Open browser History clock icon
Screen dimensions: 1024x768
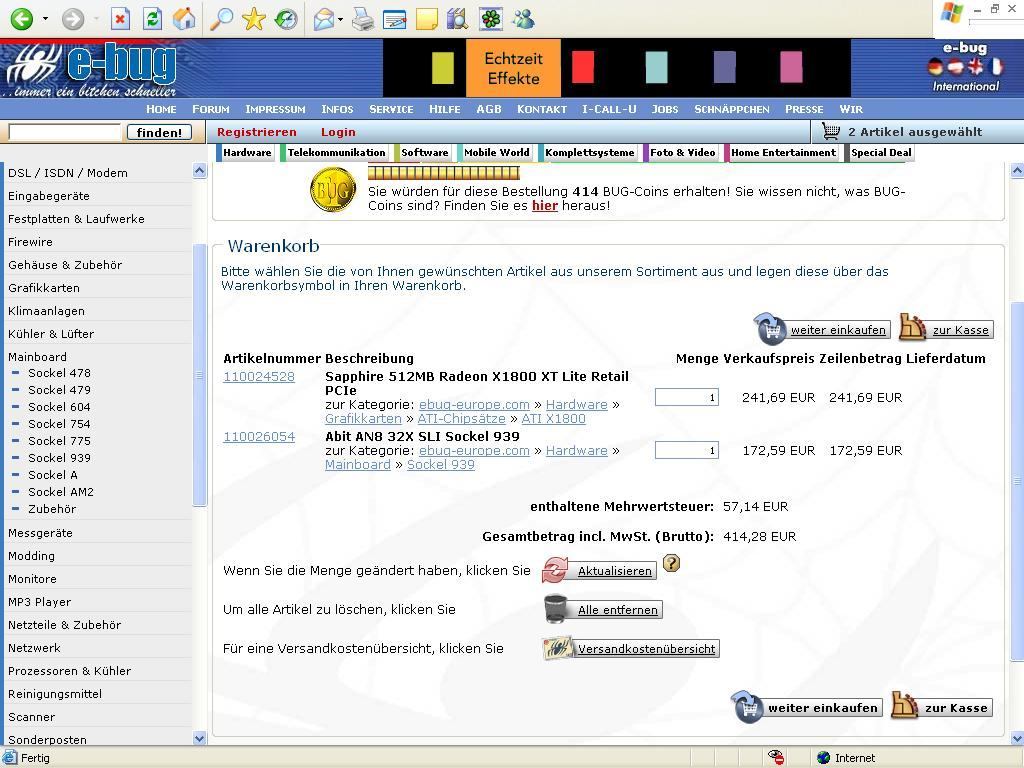pyautogui.click(x=285, y=18)
